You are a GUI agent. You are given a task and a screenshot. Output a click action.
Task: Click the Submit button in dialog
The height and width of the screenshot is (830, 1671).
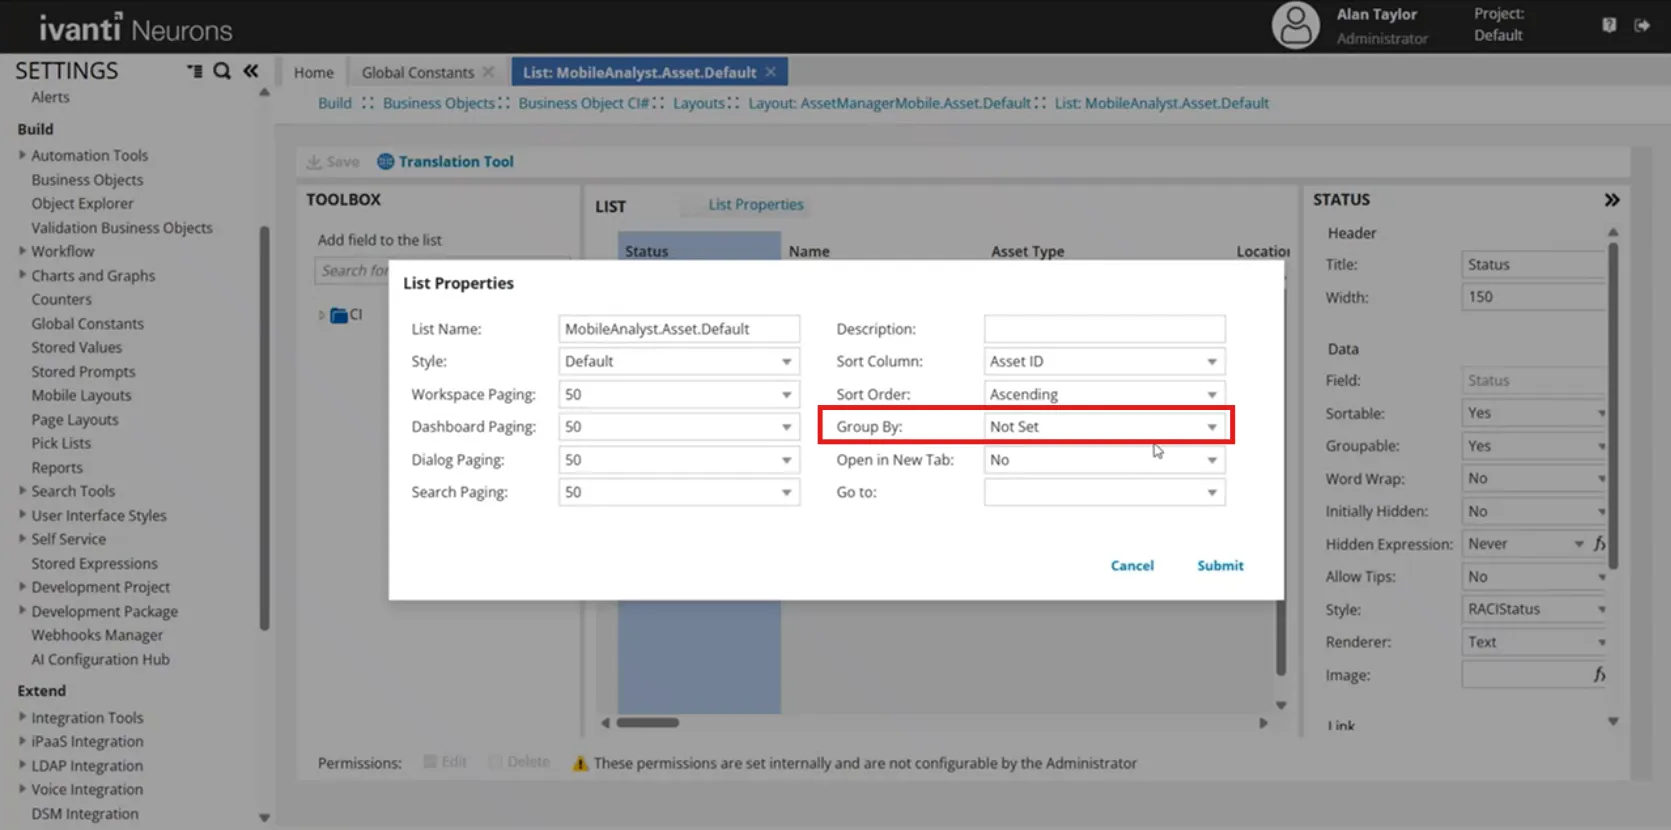pyautogui.click(x=1220, y=566)
